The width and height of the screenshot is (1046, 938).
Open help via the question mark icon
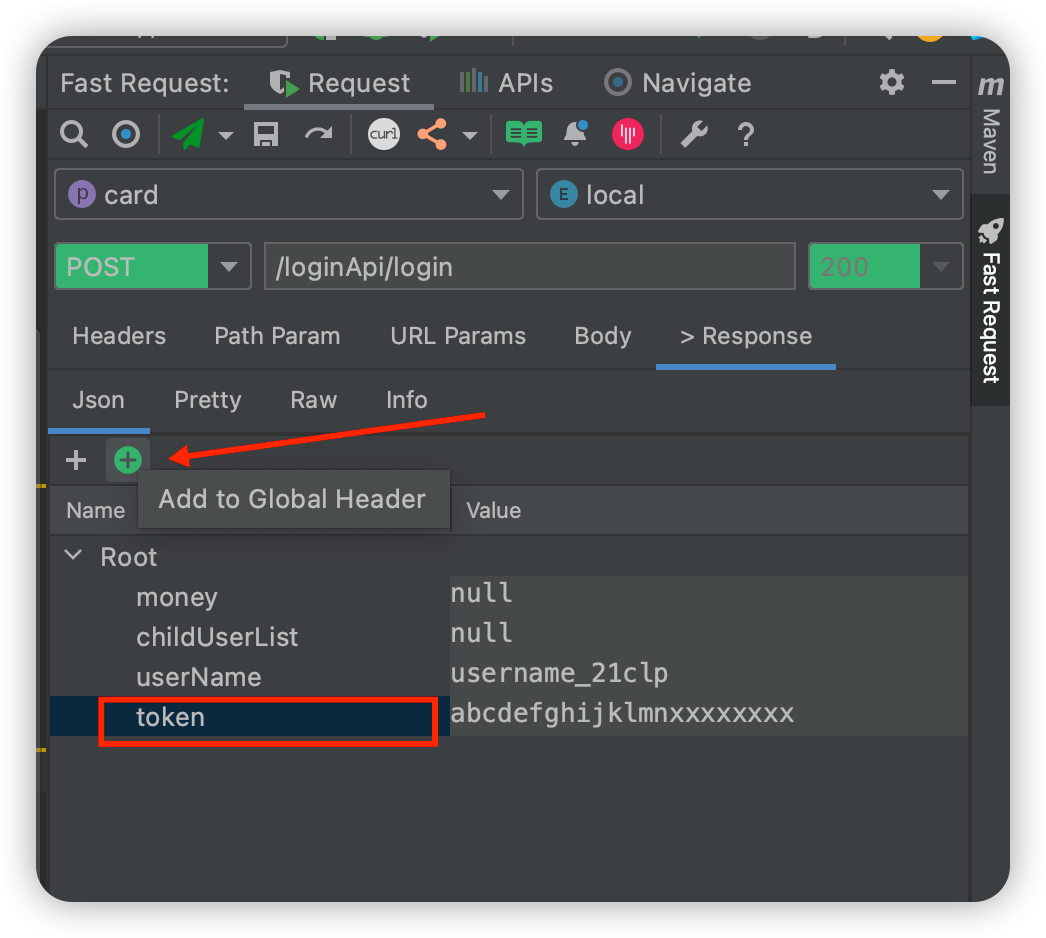tap(745, 133)
